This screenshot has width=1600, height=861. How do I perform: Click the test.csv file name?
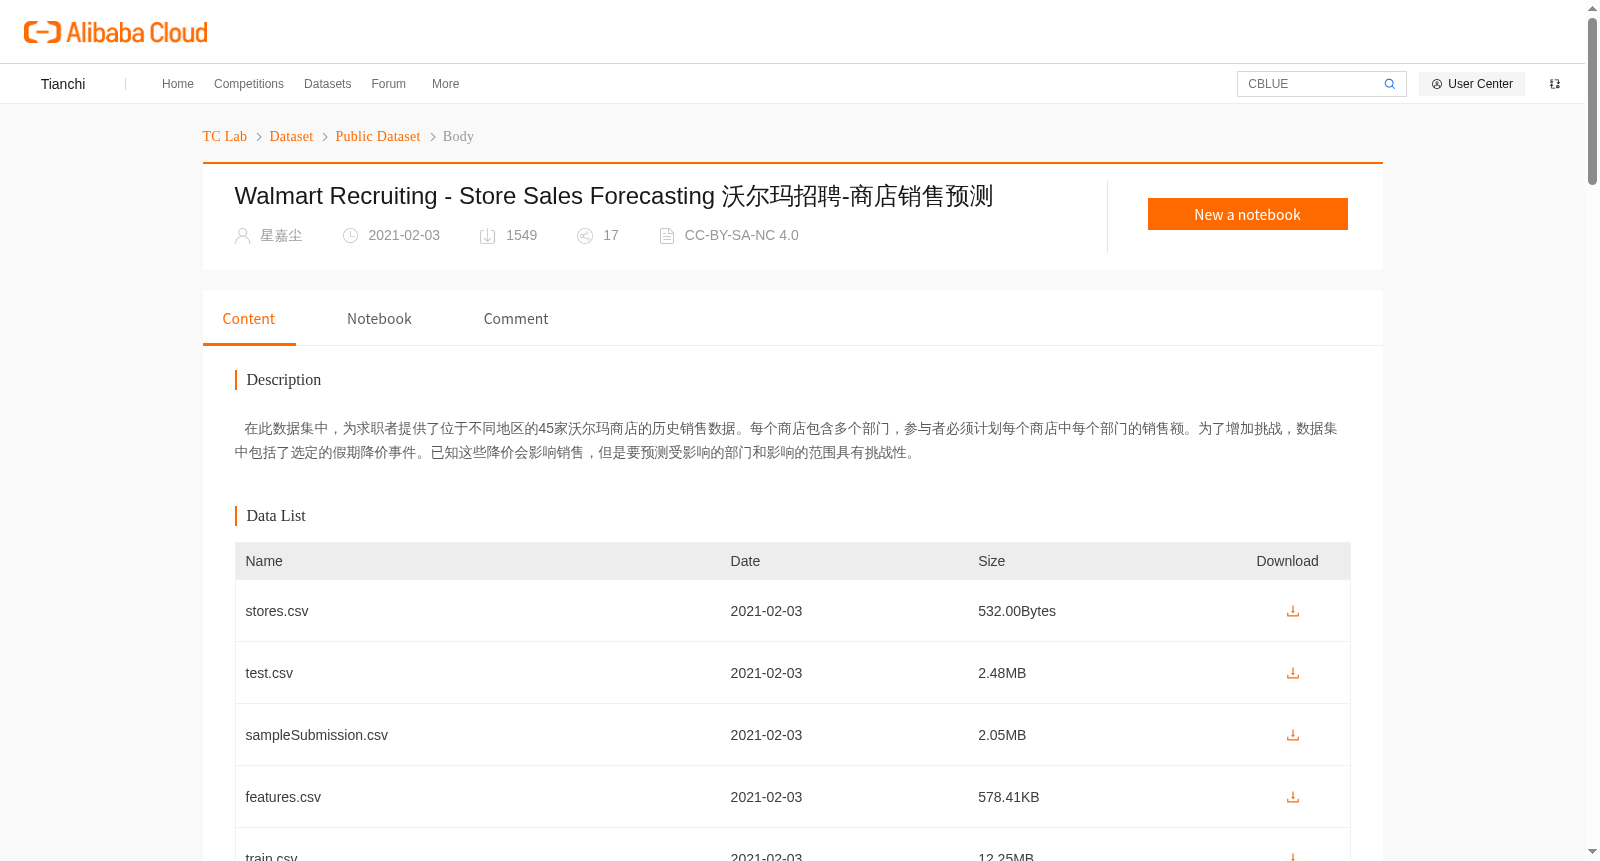click(269, 673)
